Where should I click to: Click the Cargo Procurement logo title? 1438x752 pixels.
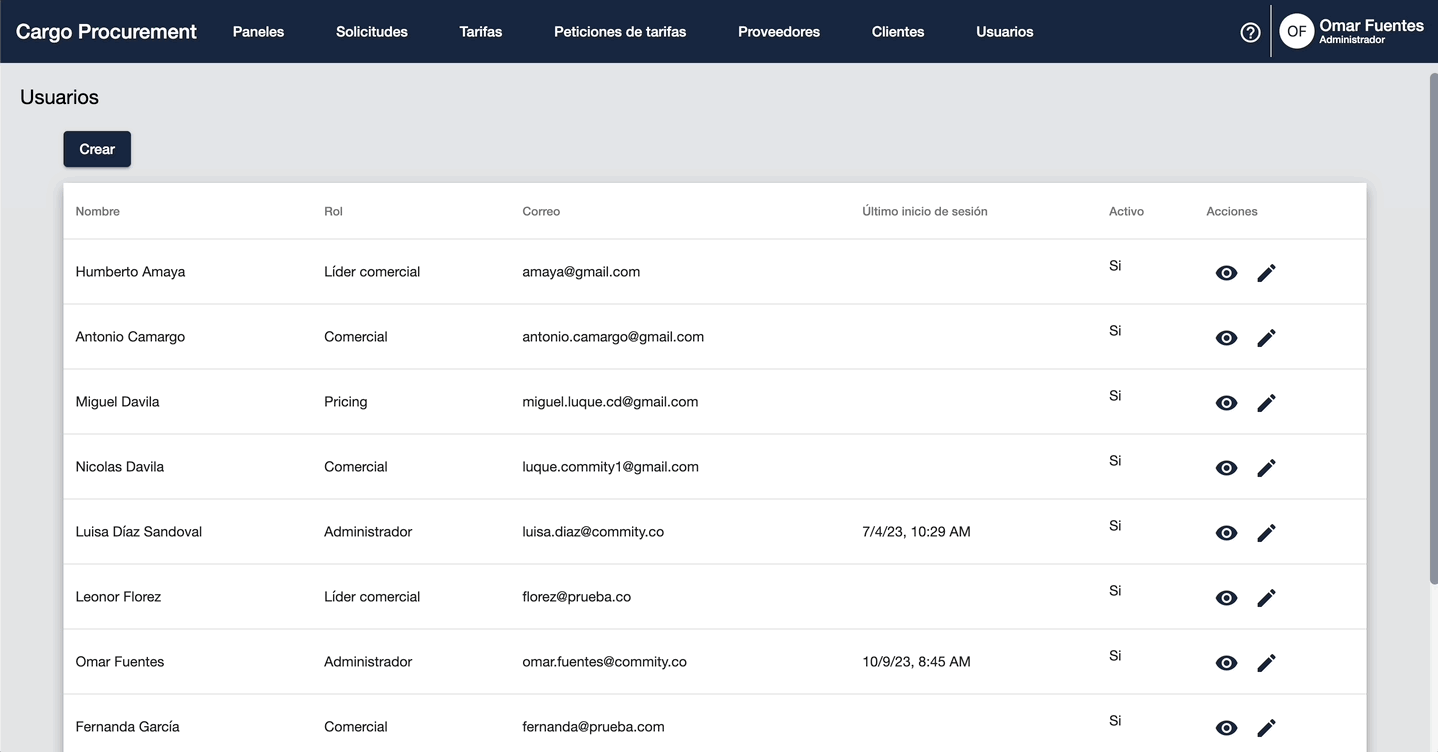point(106,32)
